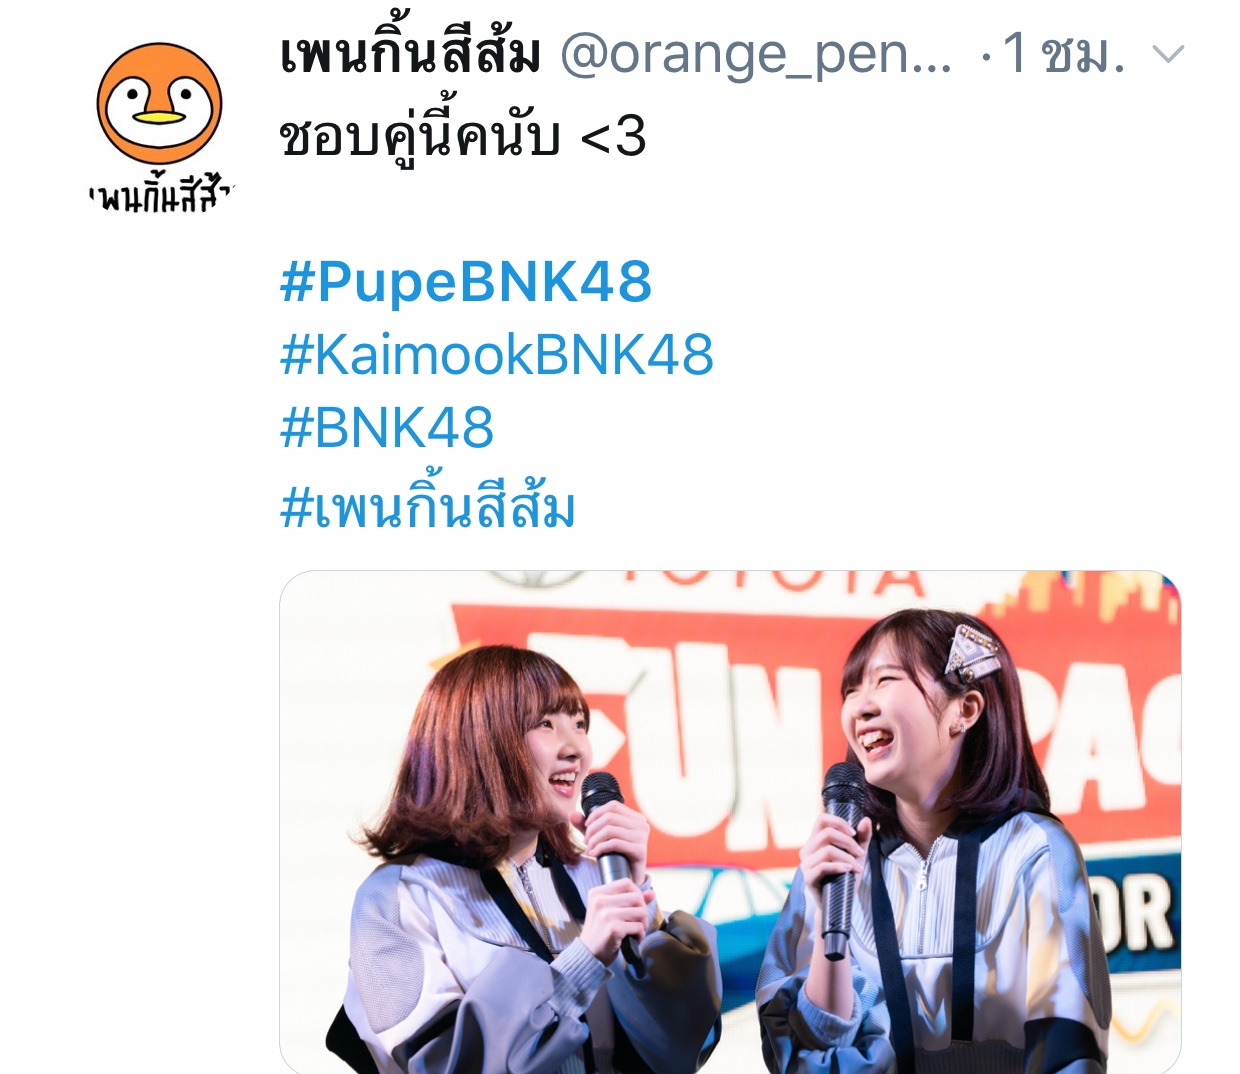
Task: Open the #KaimookBNK48 hashtag
Action: 497,354
